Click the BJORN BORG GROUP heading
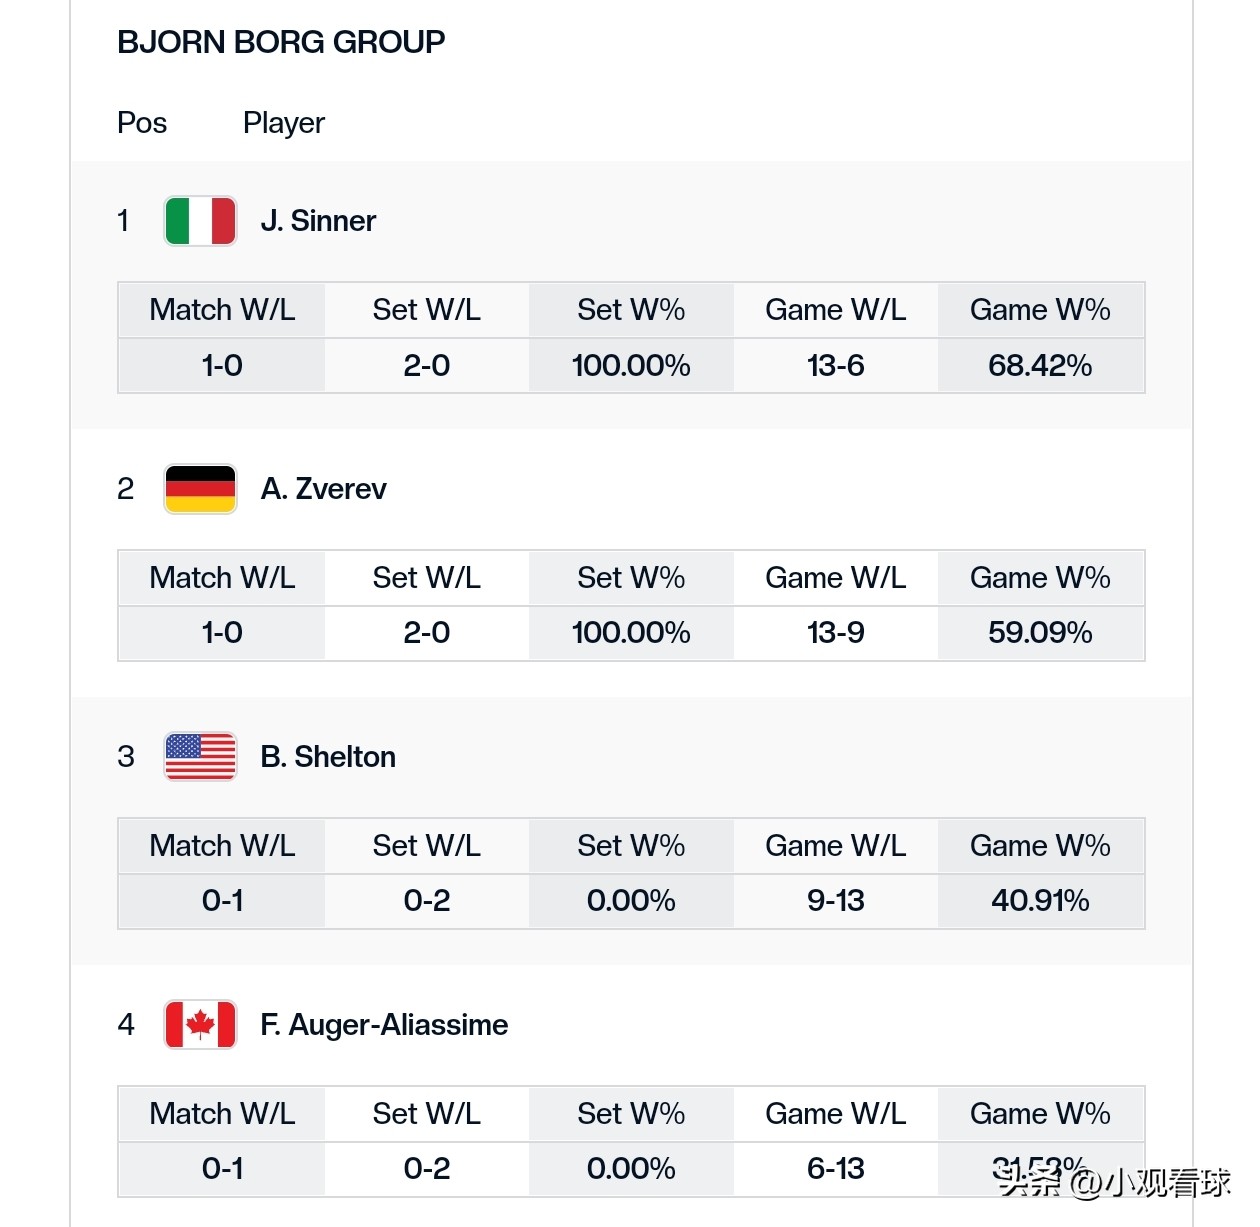Image resolution: width=1260 pixels, height=1227 pixels. tap(281, 42)
